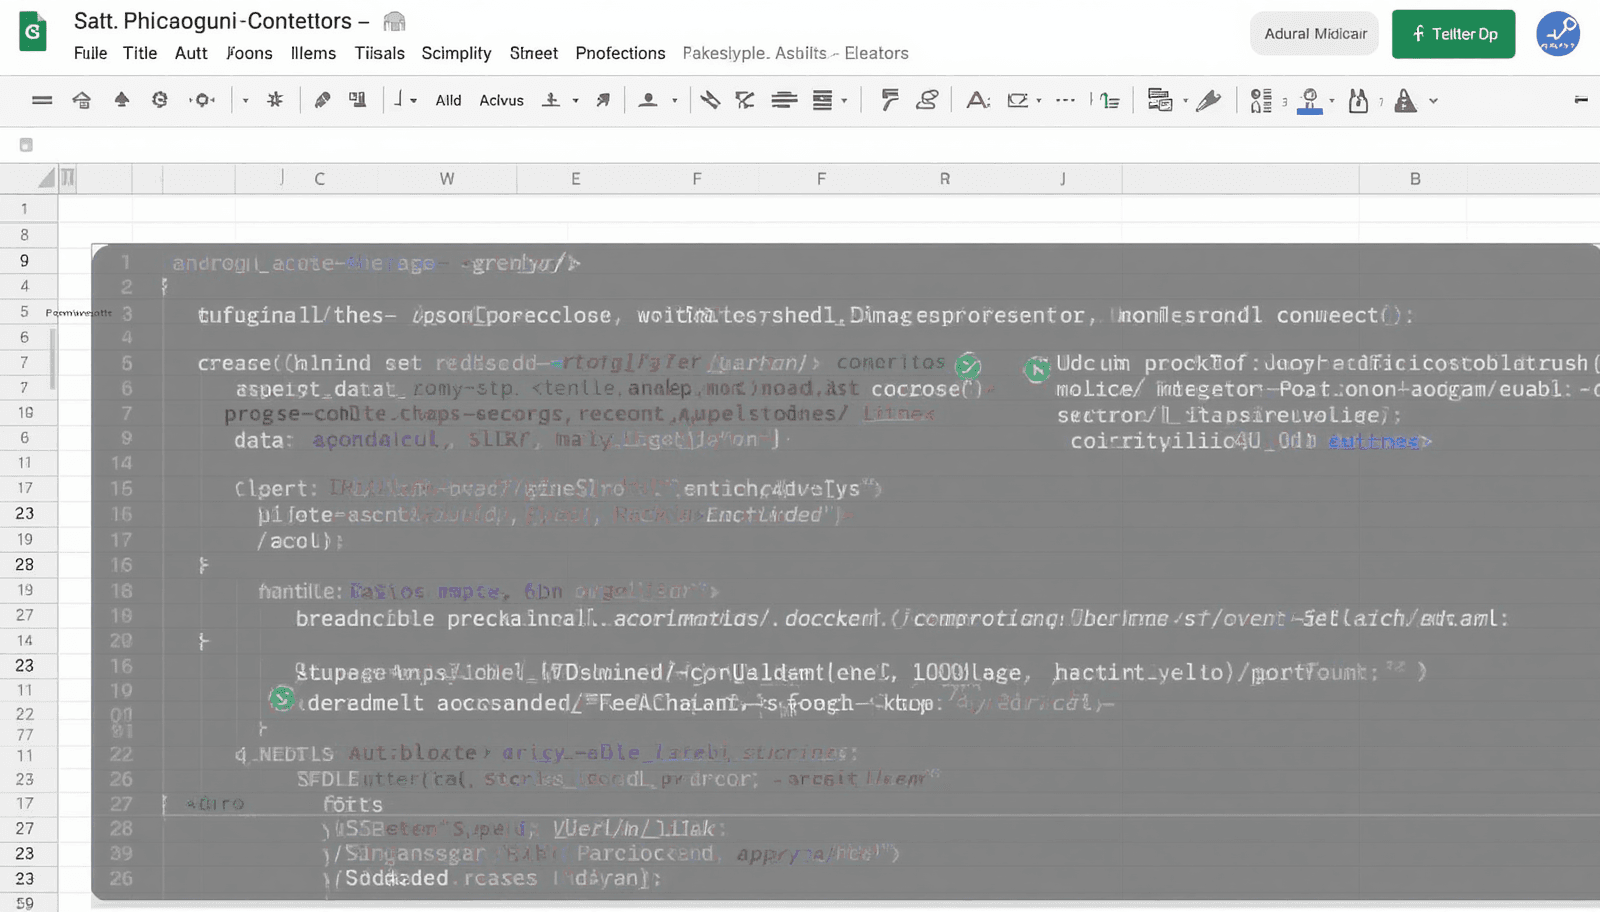Viewport: 1600px width, 912px height.
Task: Open the Tiisals menu
Action: click(379, 53)
